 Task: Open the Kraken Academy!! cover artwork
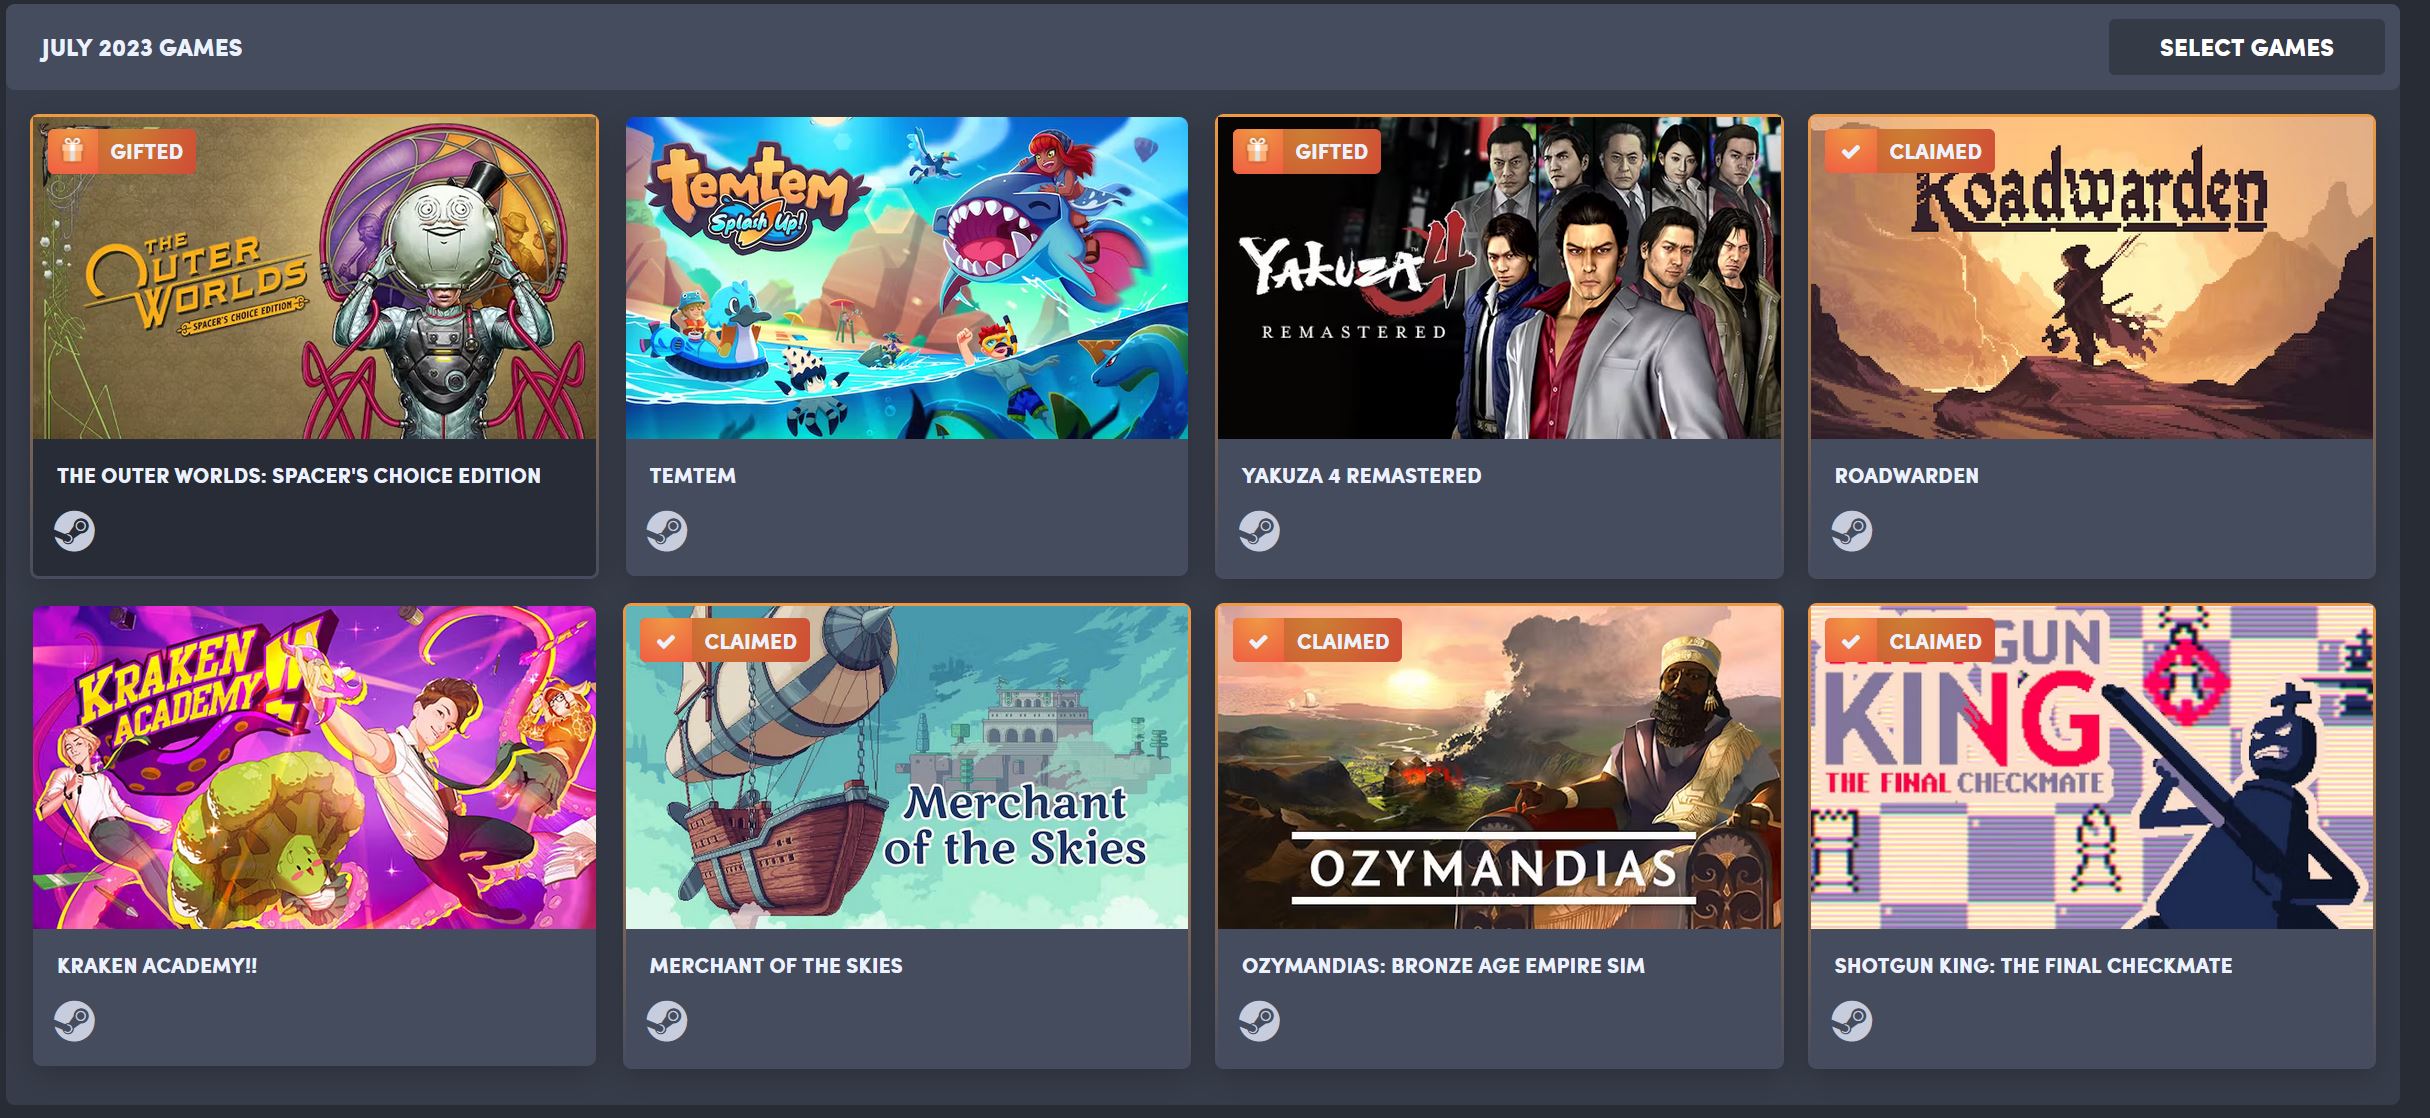click(x=314, y=767)
